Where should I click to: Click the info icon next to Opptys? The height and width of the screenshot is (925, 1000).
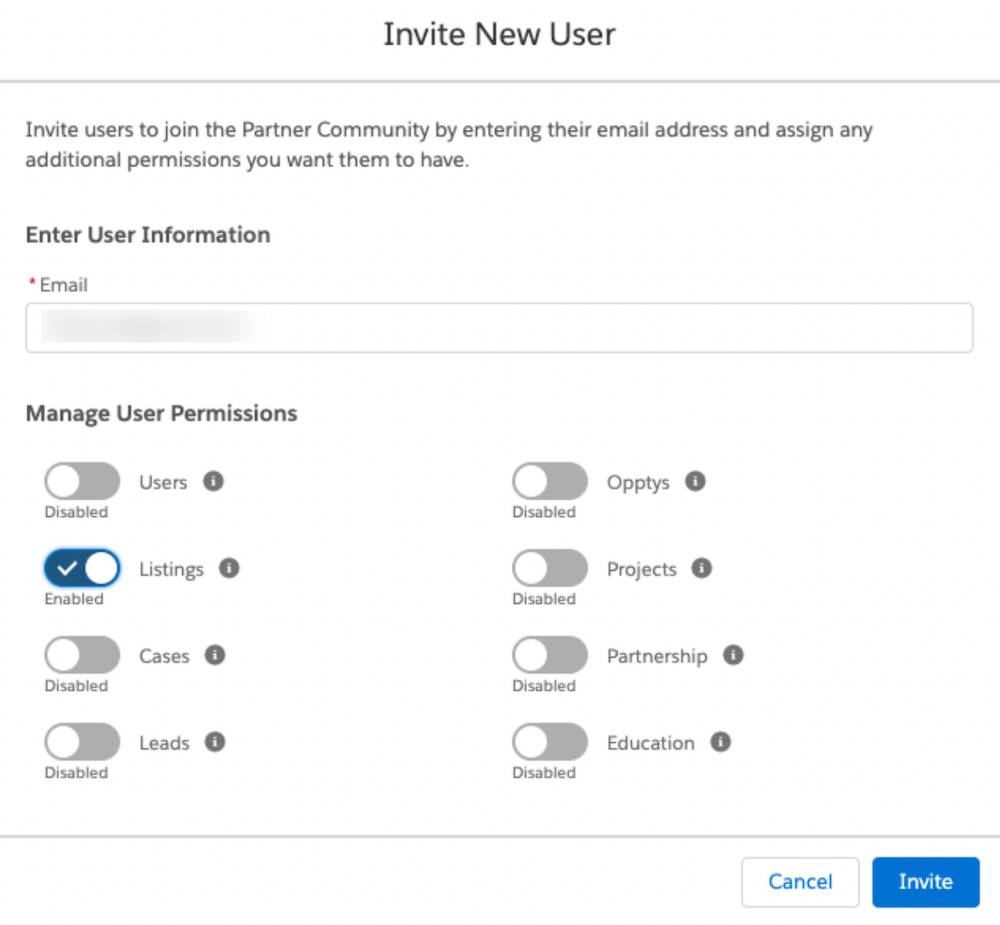(x=695, y=482)
